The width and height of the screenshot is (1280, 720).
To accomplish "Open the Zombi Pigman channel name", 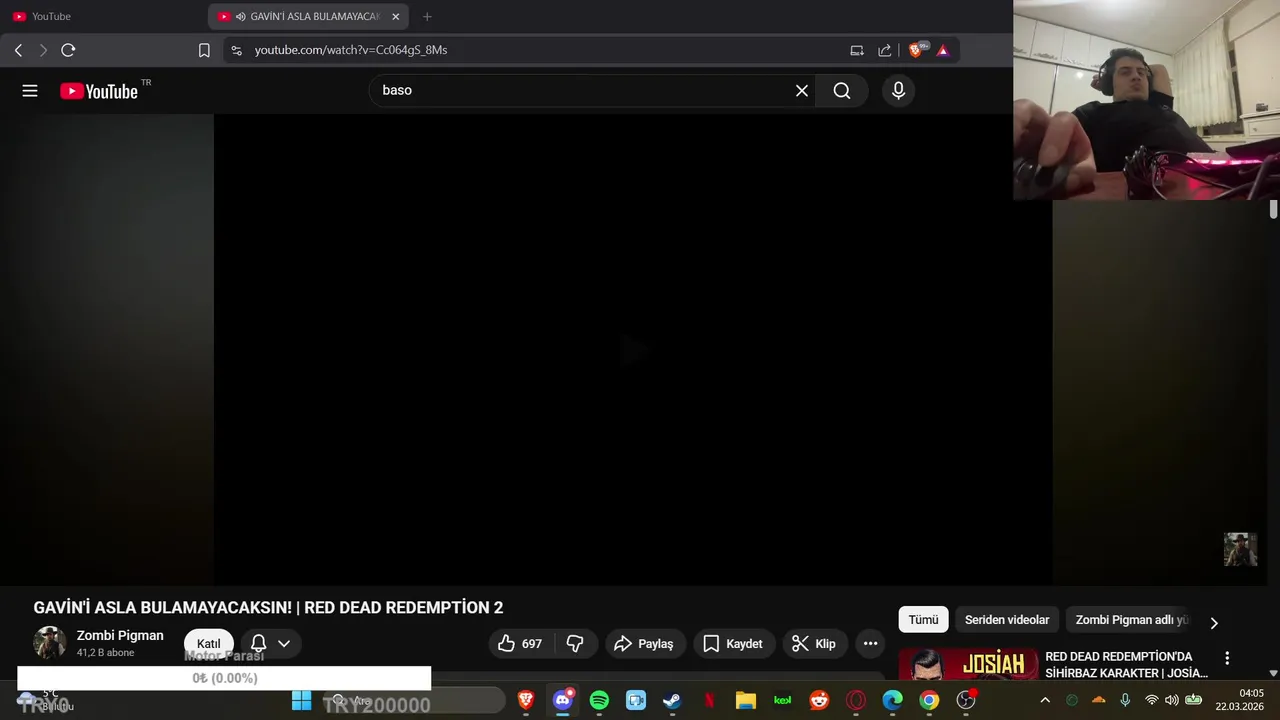I will coord(120,635).
